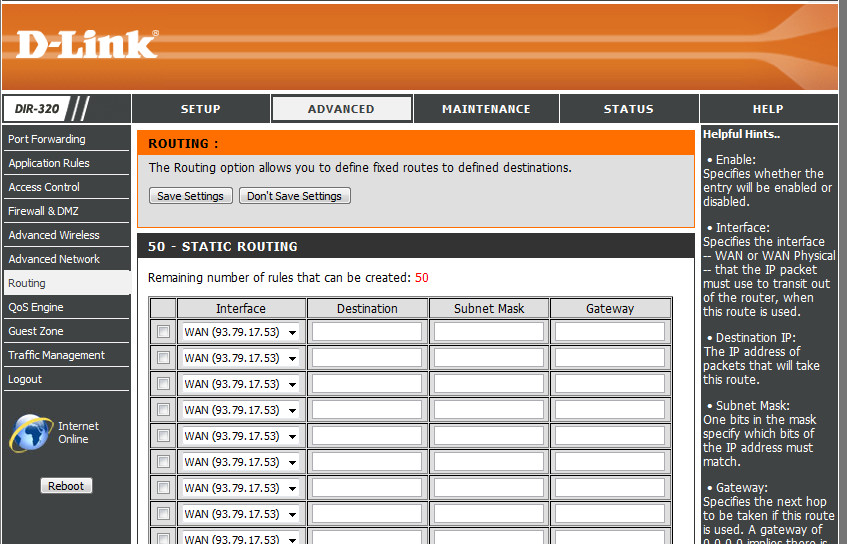Enable the third static route checkbox
This screenshot has height=544, width=847.
163,384
